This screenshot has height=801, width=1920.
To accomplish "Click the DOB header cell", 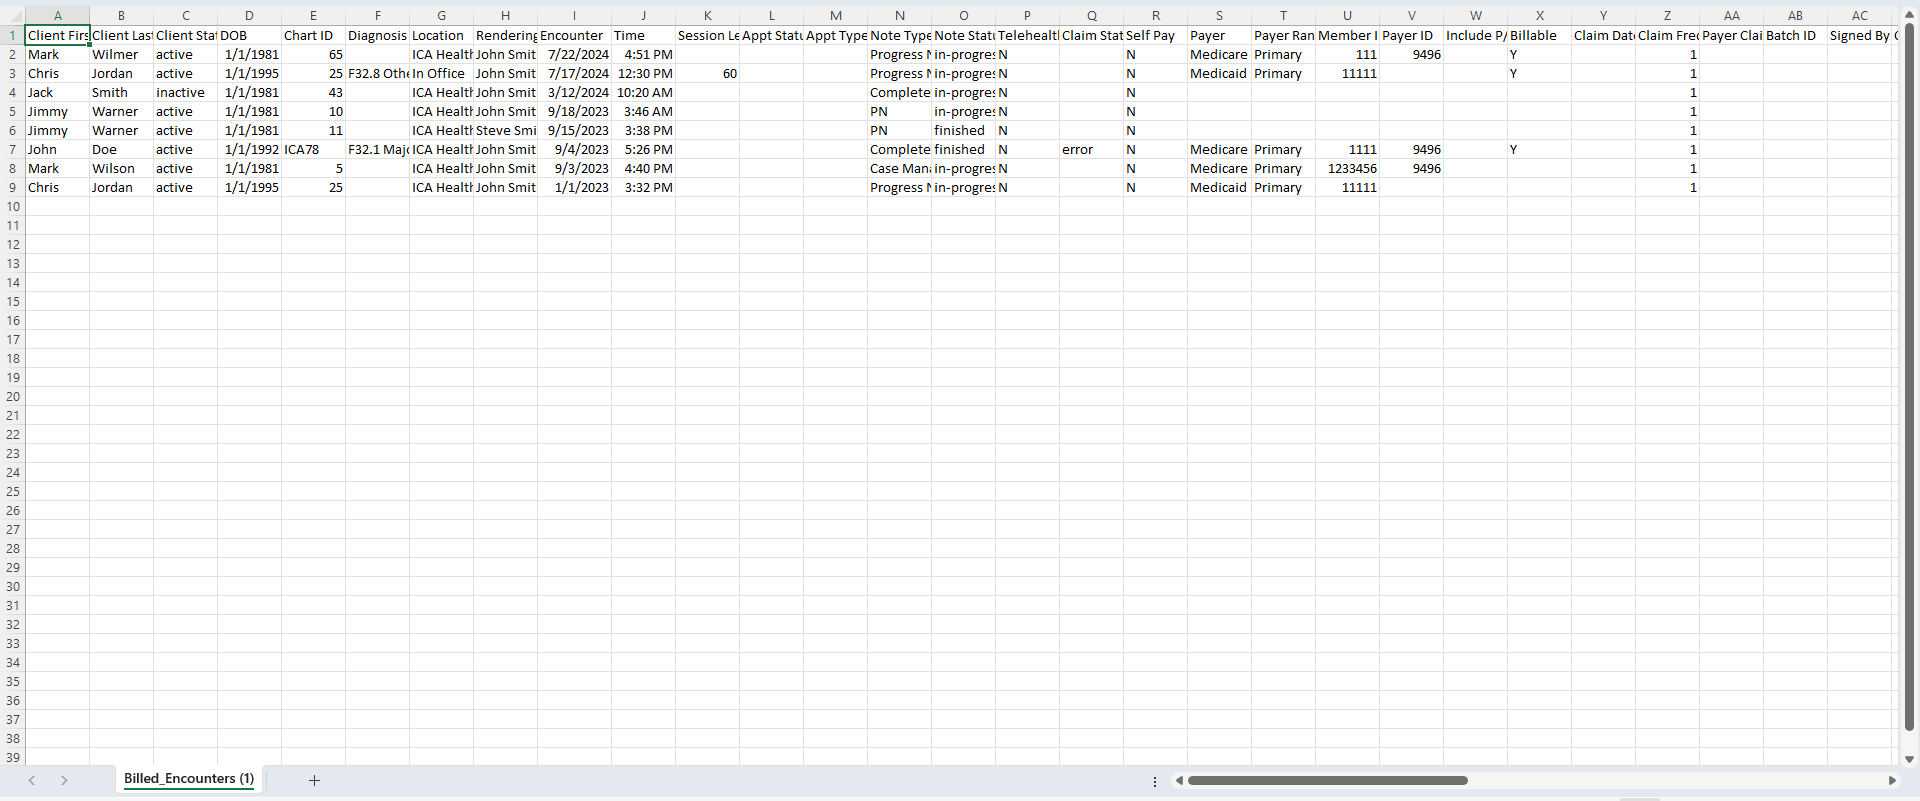I will tap(249, 36).
